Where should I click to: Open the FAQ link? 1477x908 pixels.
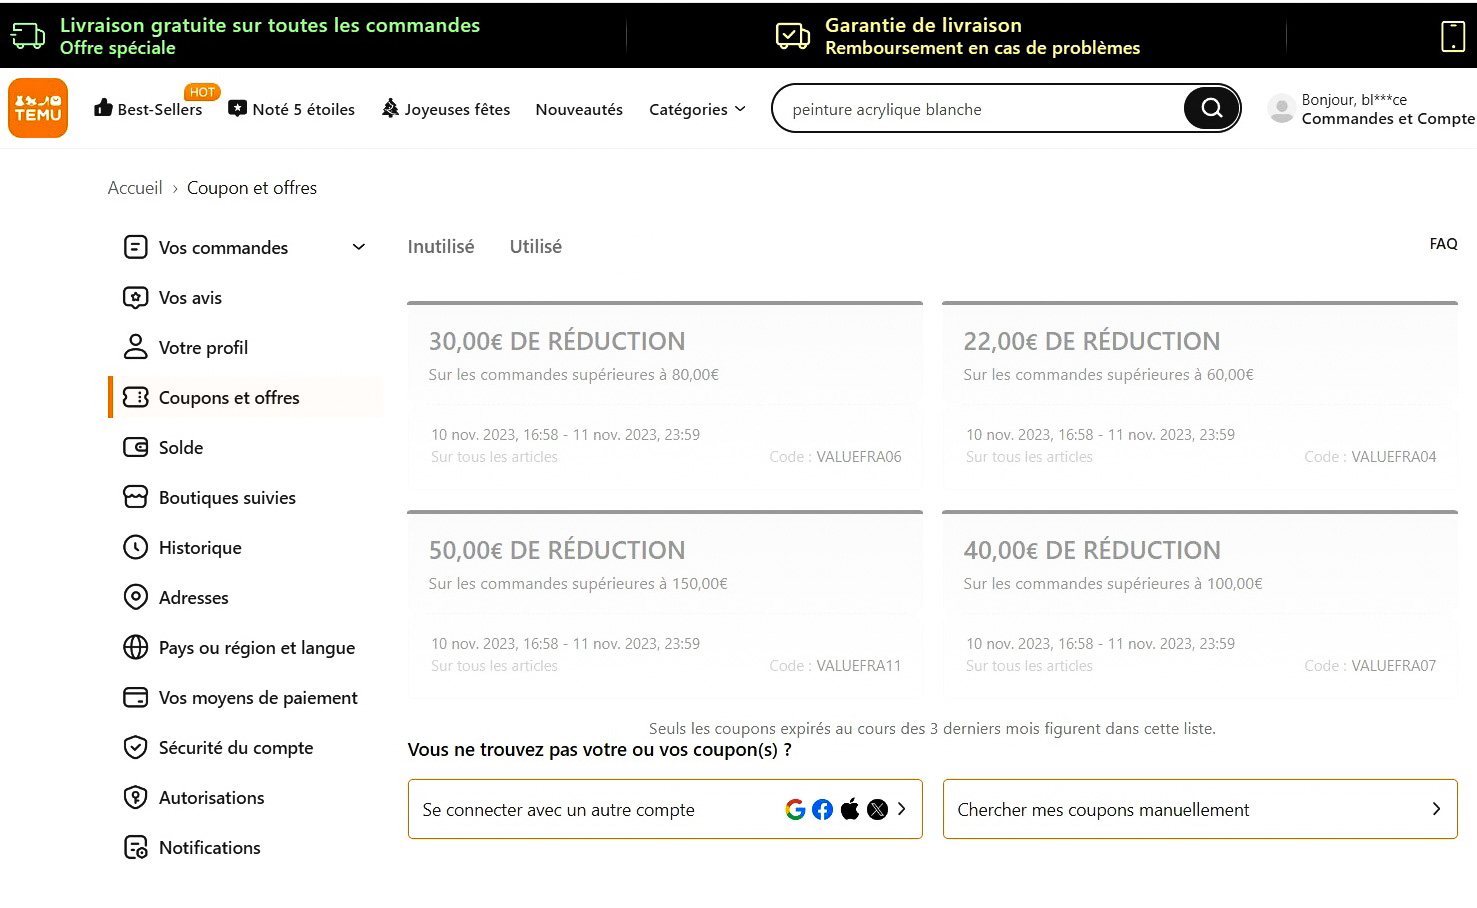(1442, 243)
